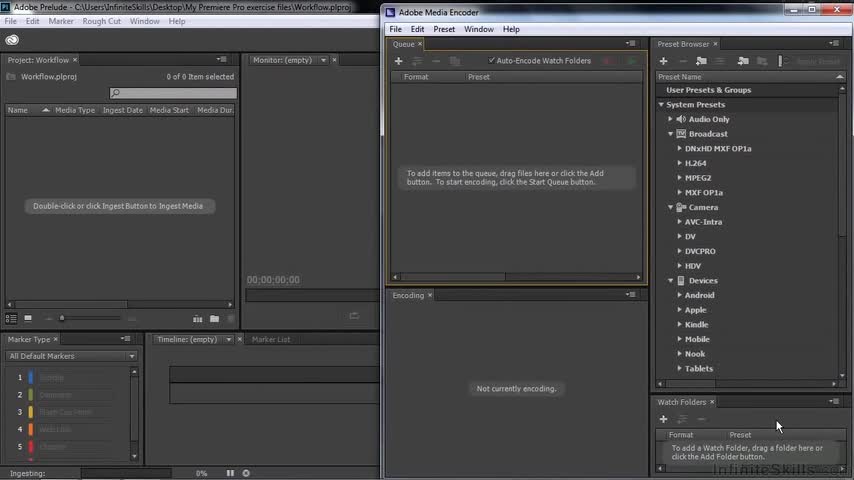Open Prelude Project panel options menu
Viewport: 854px width, 480px height.
click(222, 59)
